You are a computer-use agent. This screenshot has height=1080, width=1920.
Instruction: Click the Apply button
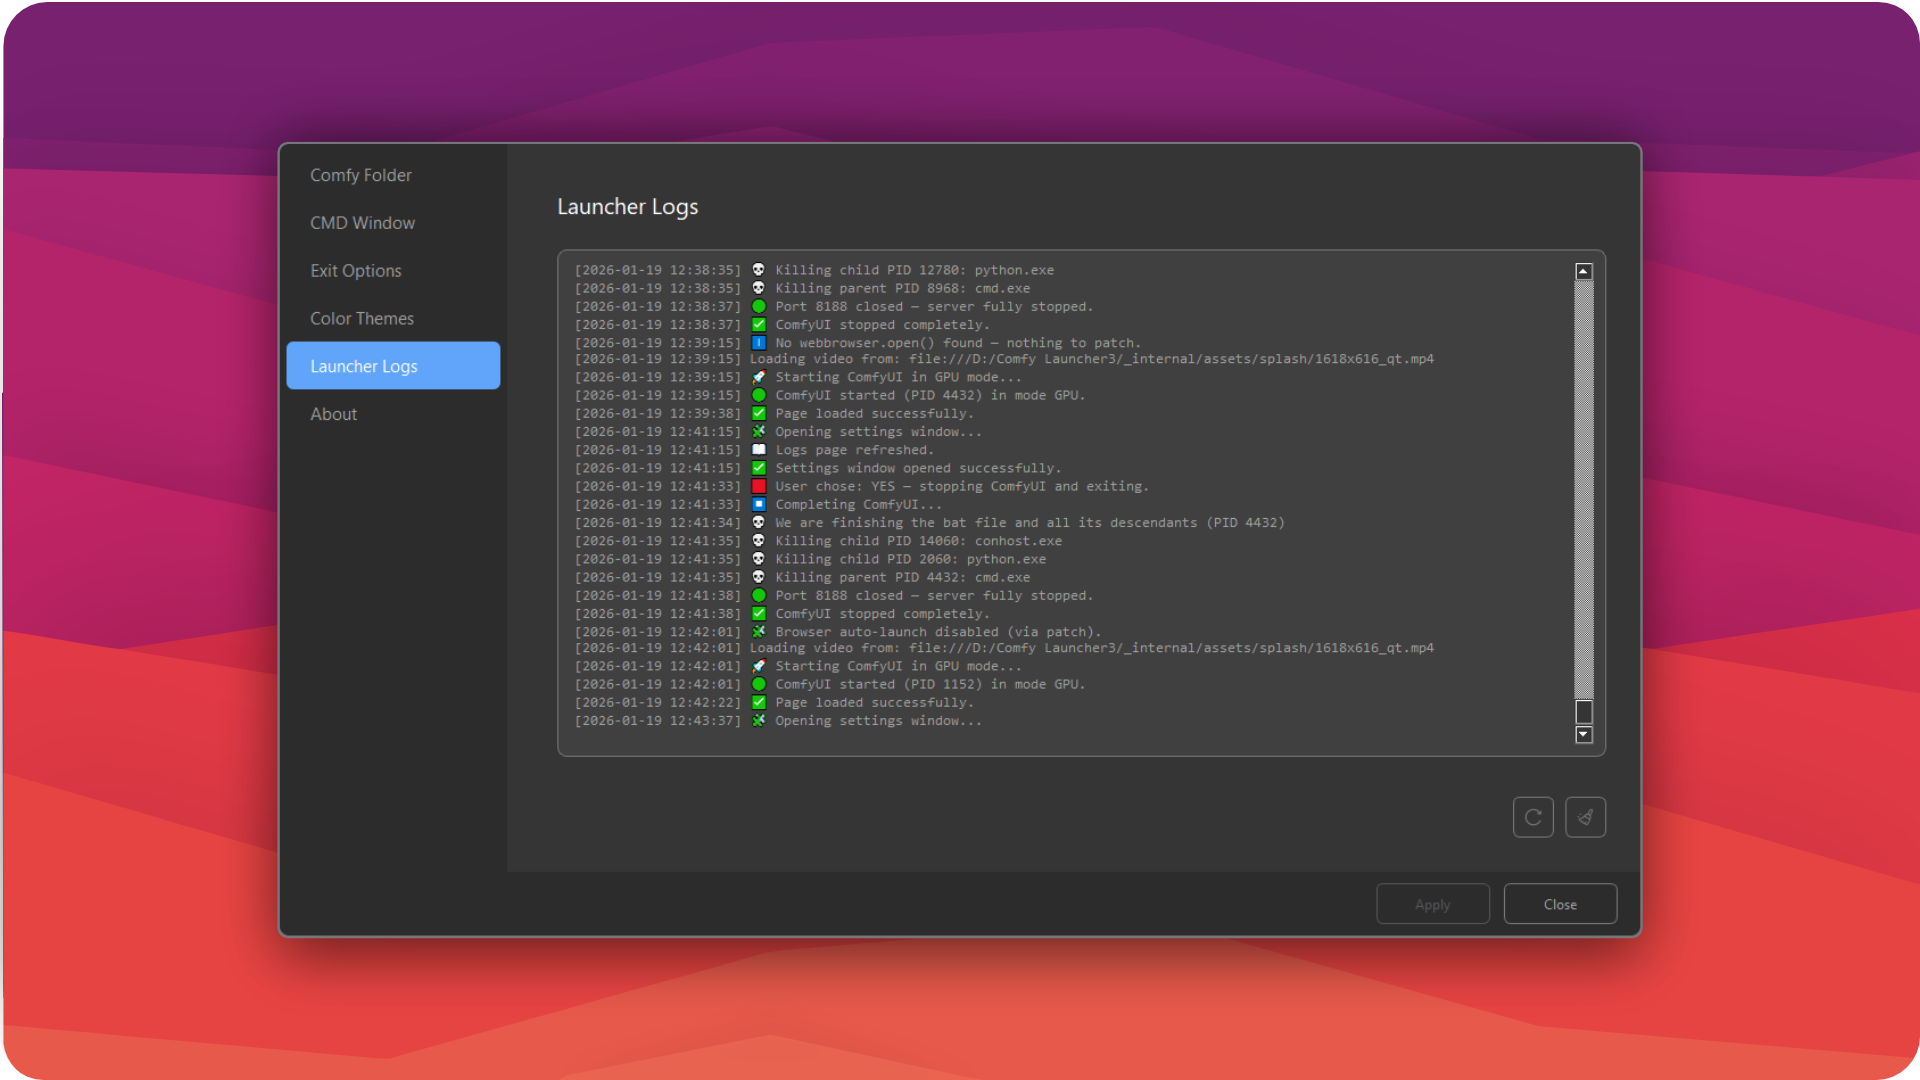click(1433, 904)
